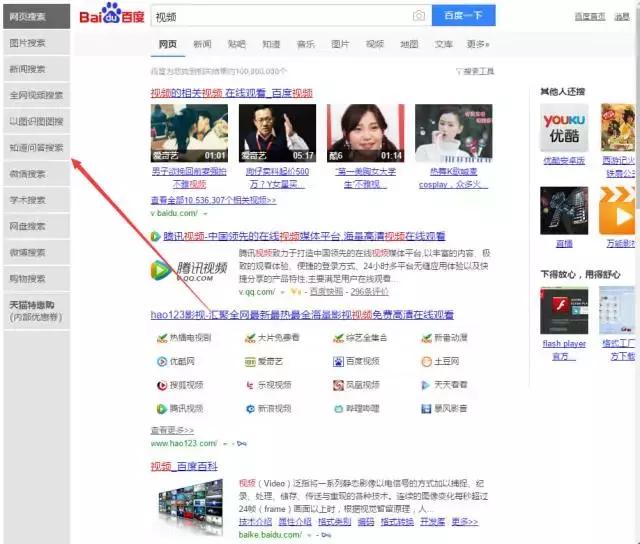Screen dimensions: 640x544
Task: Select 购物搜索 in sidebar
Action: click(x=36, y=278)
